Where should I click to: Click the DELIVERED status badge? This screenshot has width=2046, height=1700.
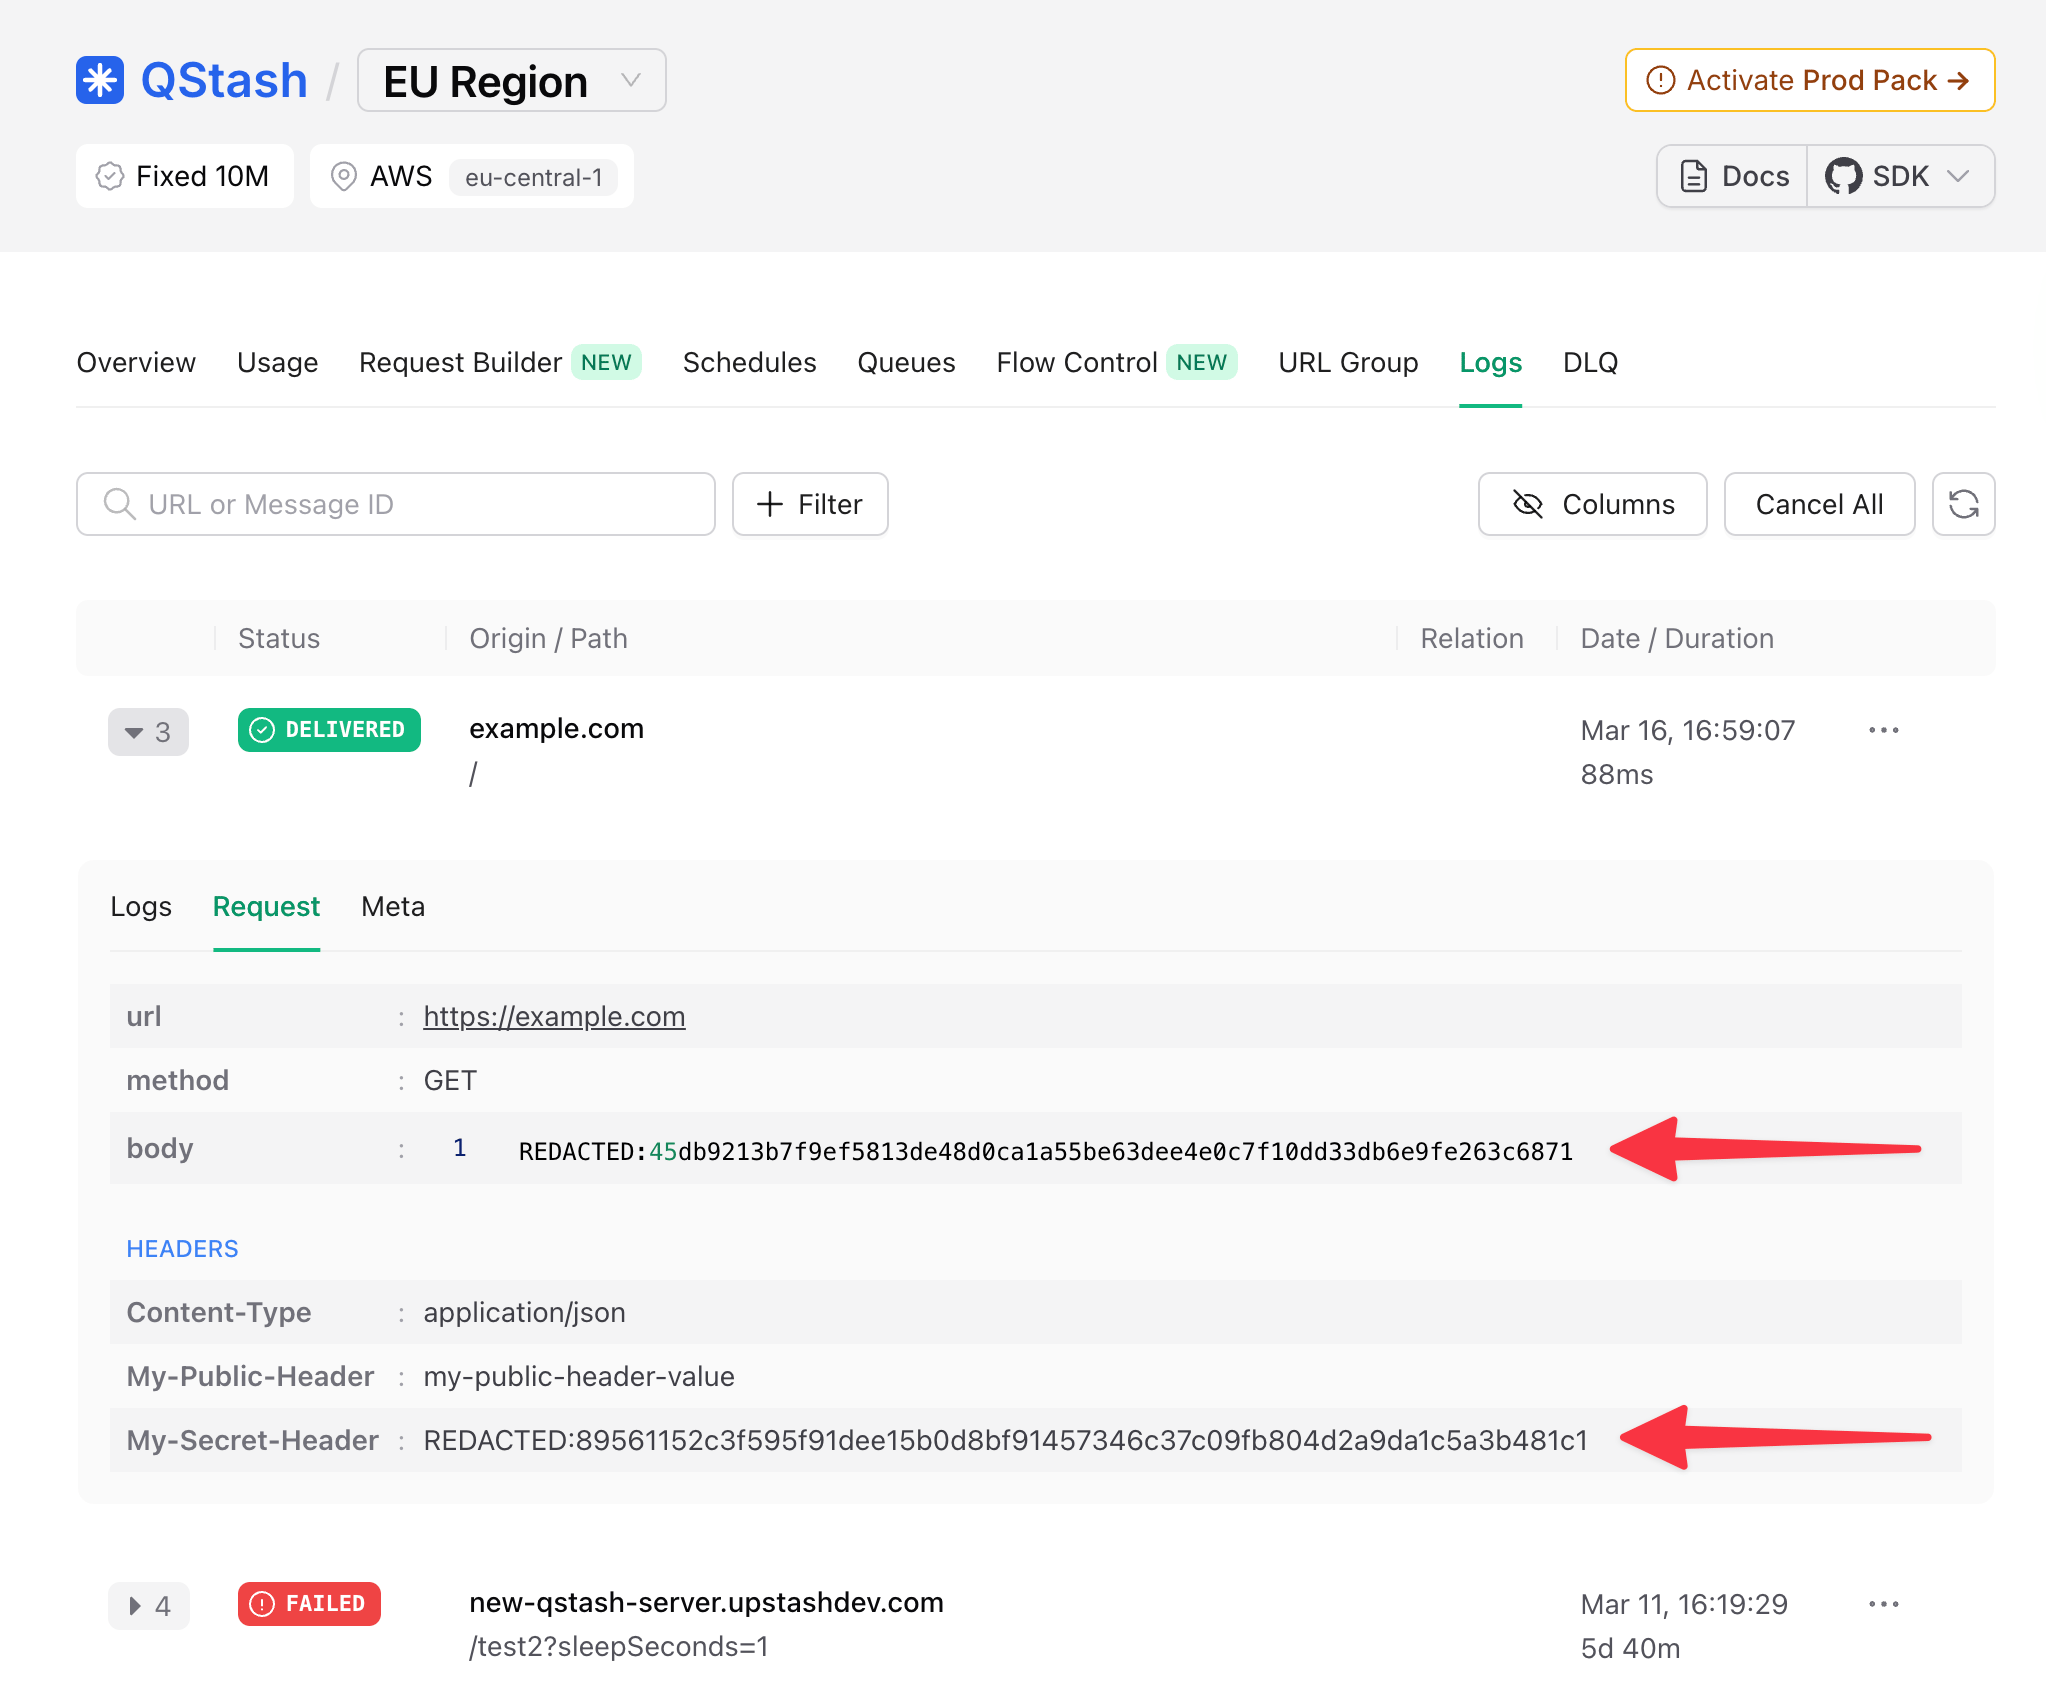click(329, 730)
